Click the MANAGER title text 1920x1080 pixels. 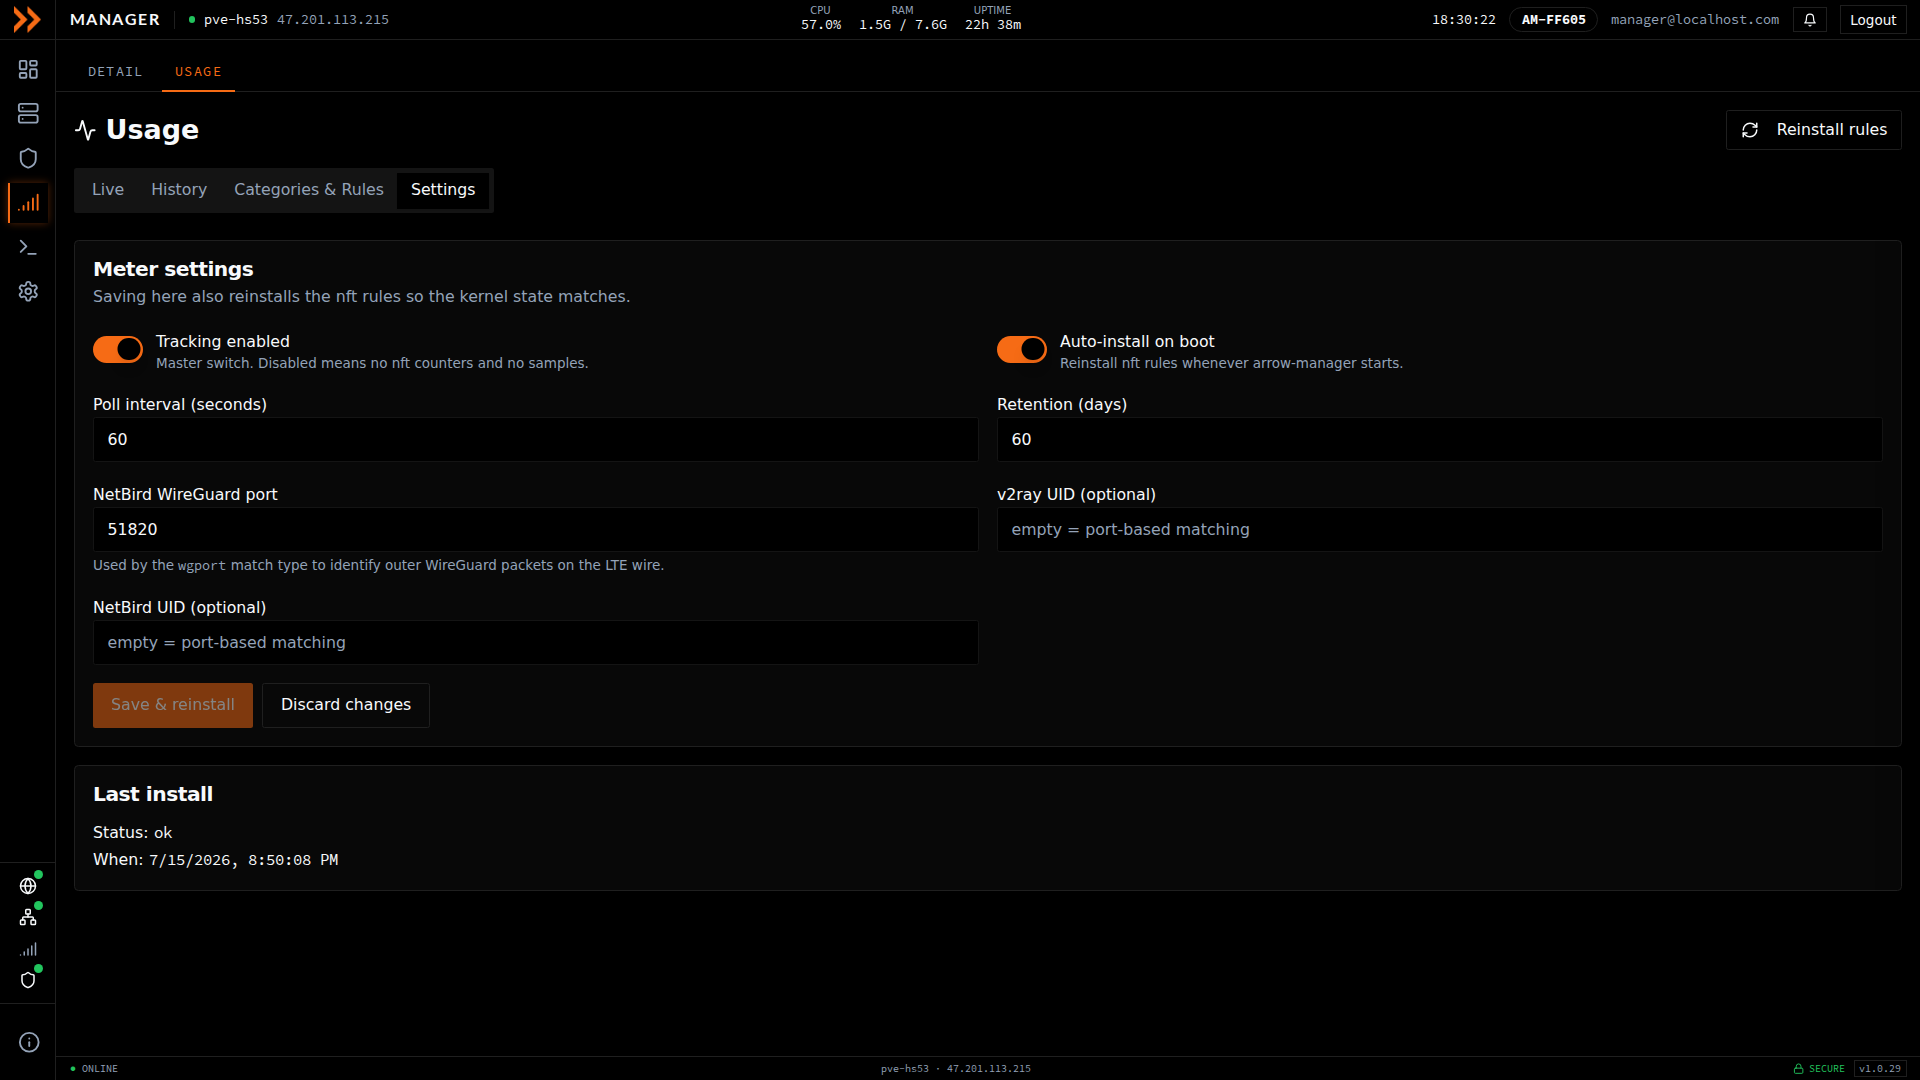point(115,20)
